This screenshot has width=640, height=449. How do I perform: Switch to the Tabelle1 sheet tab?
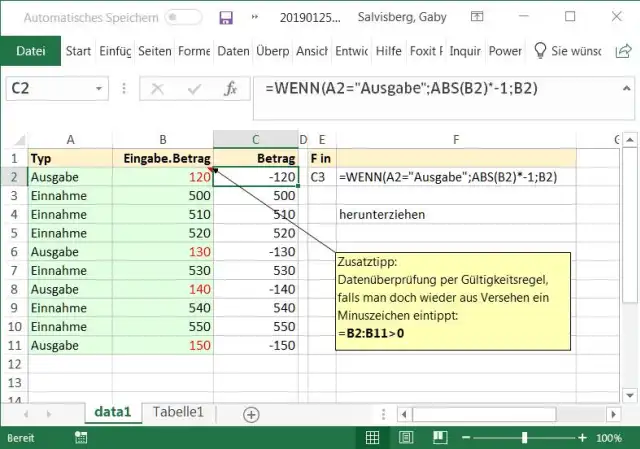coord(178,412)
